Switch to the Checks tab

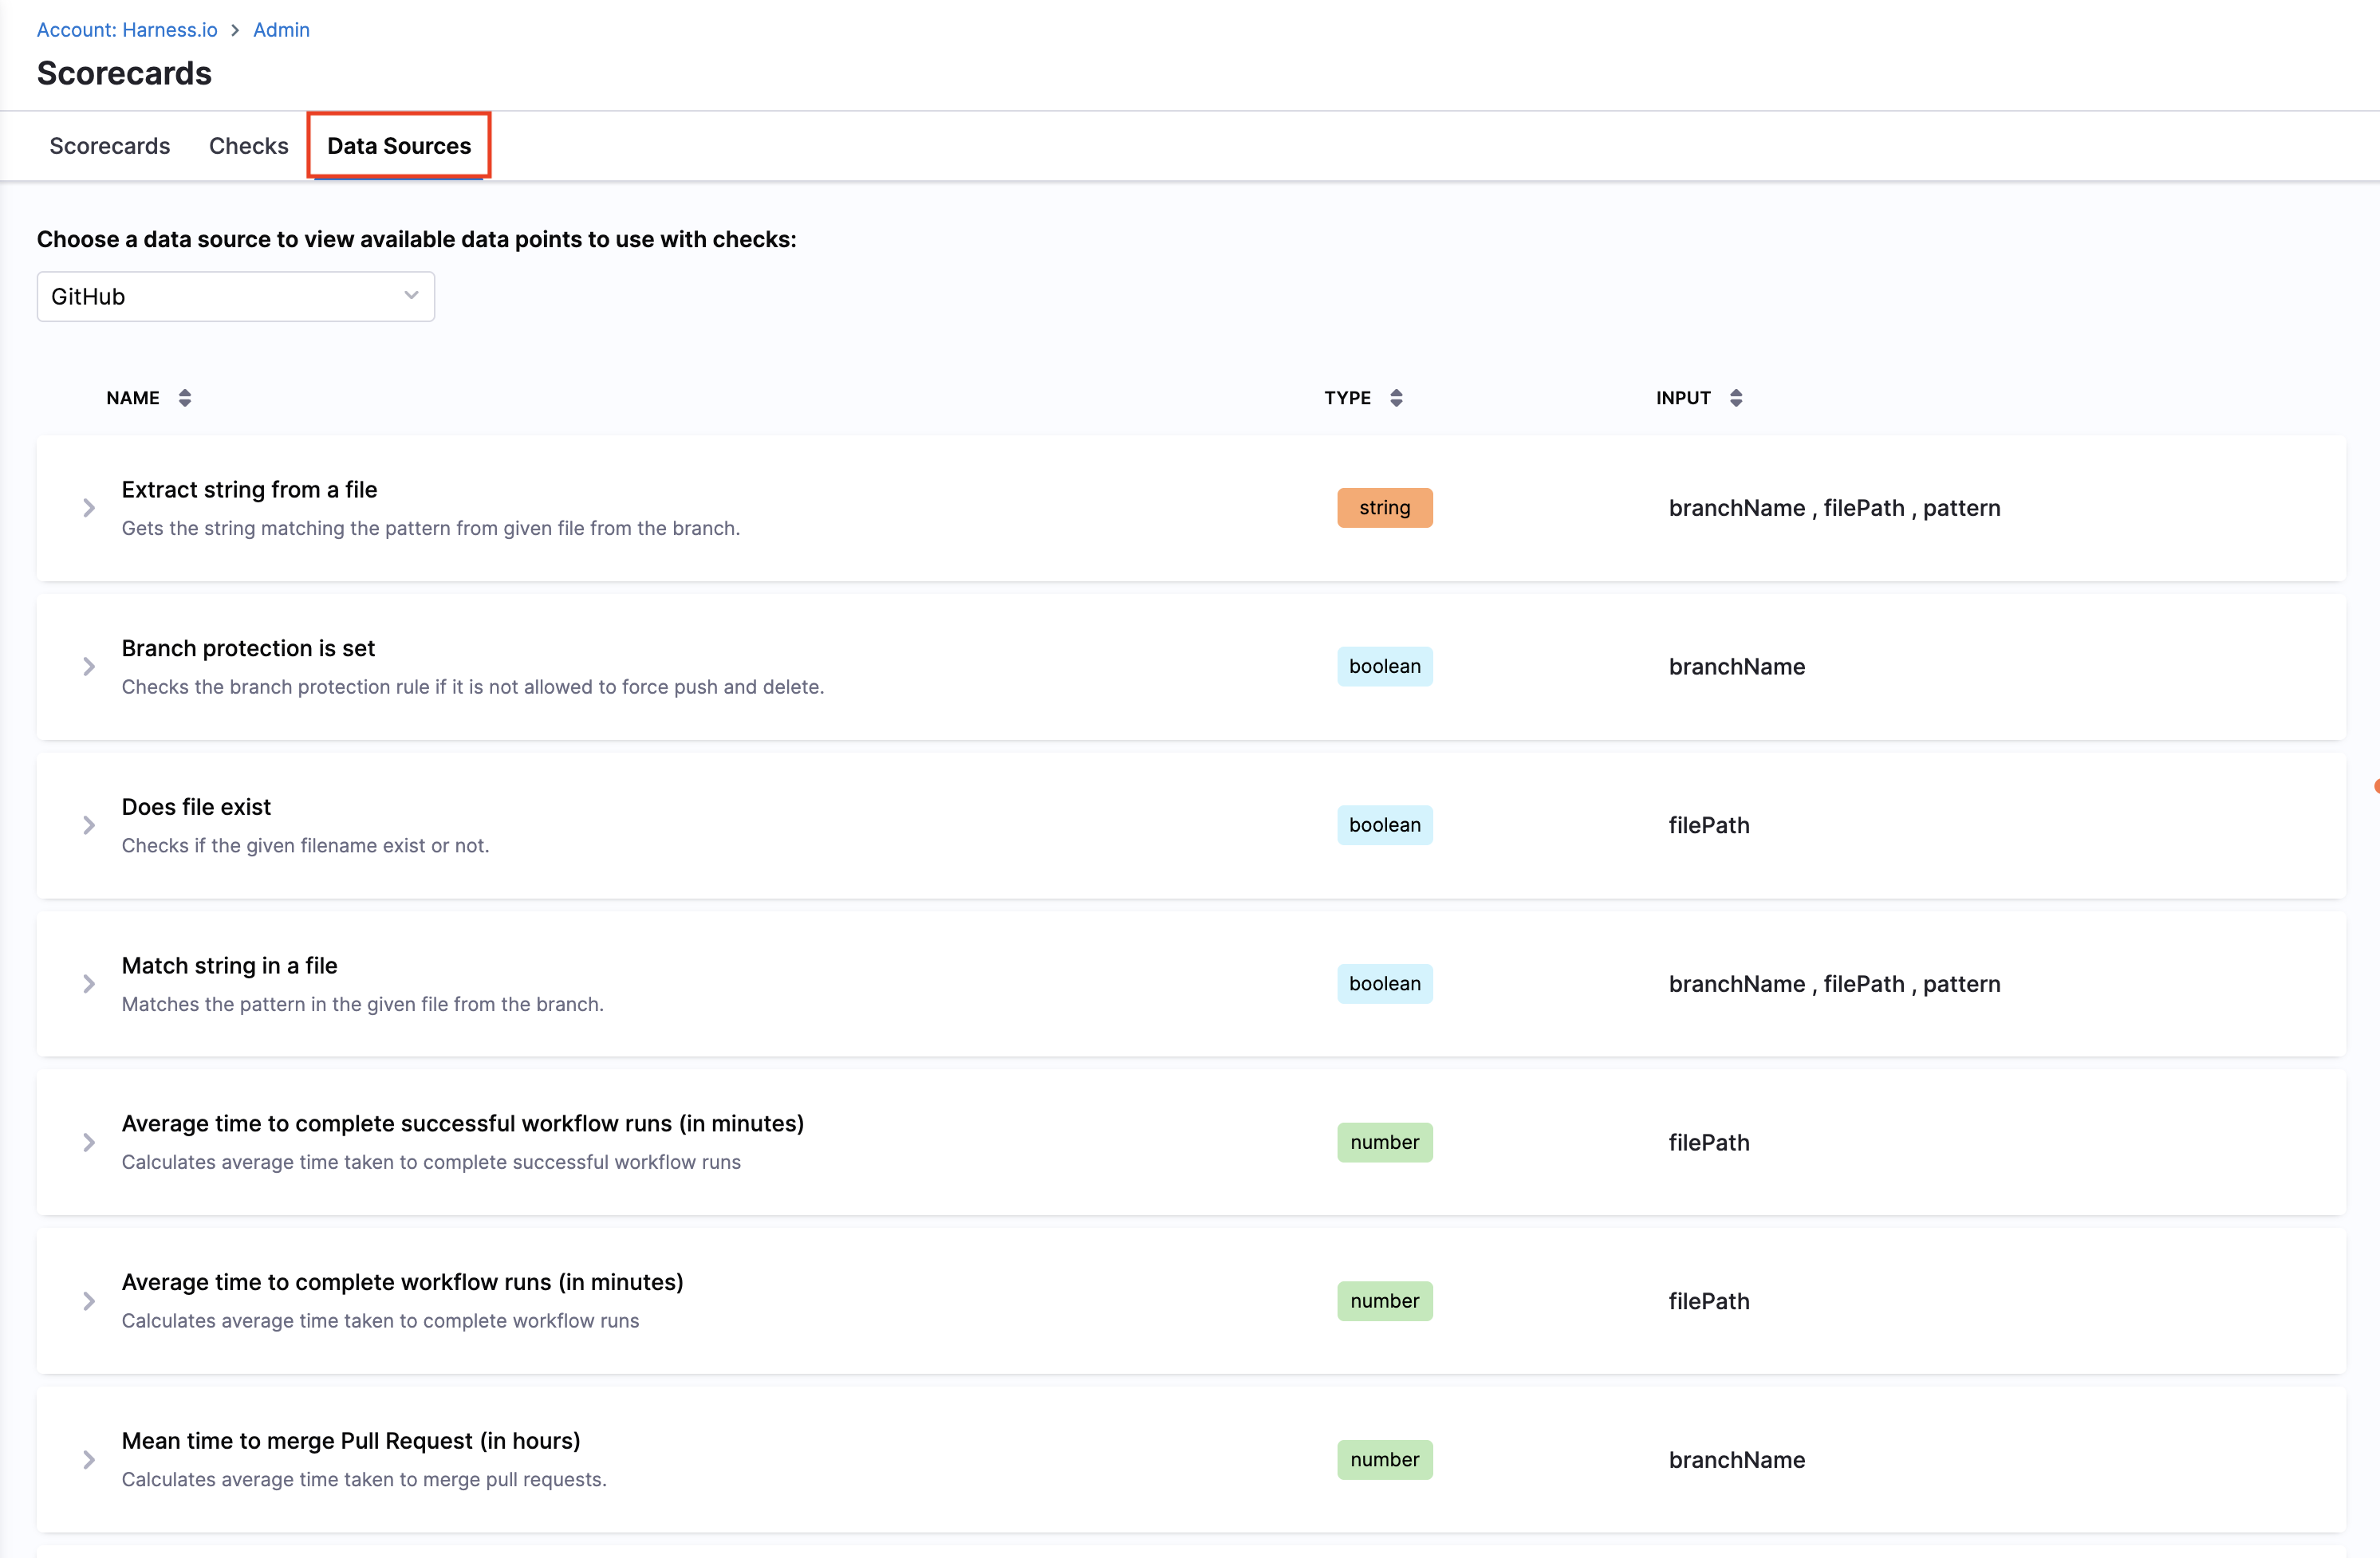[248, 146]
